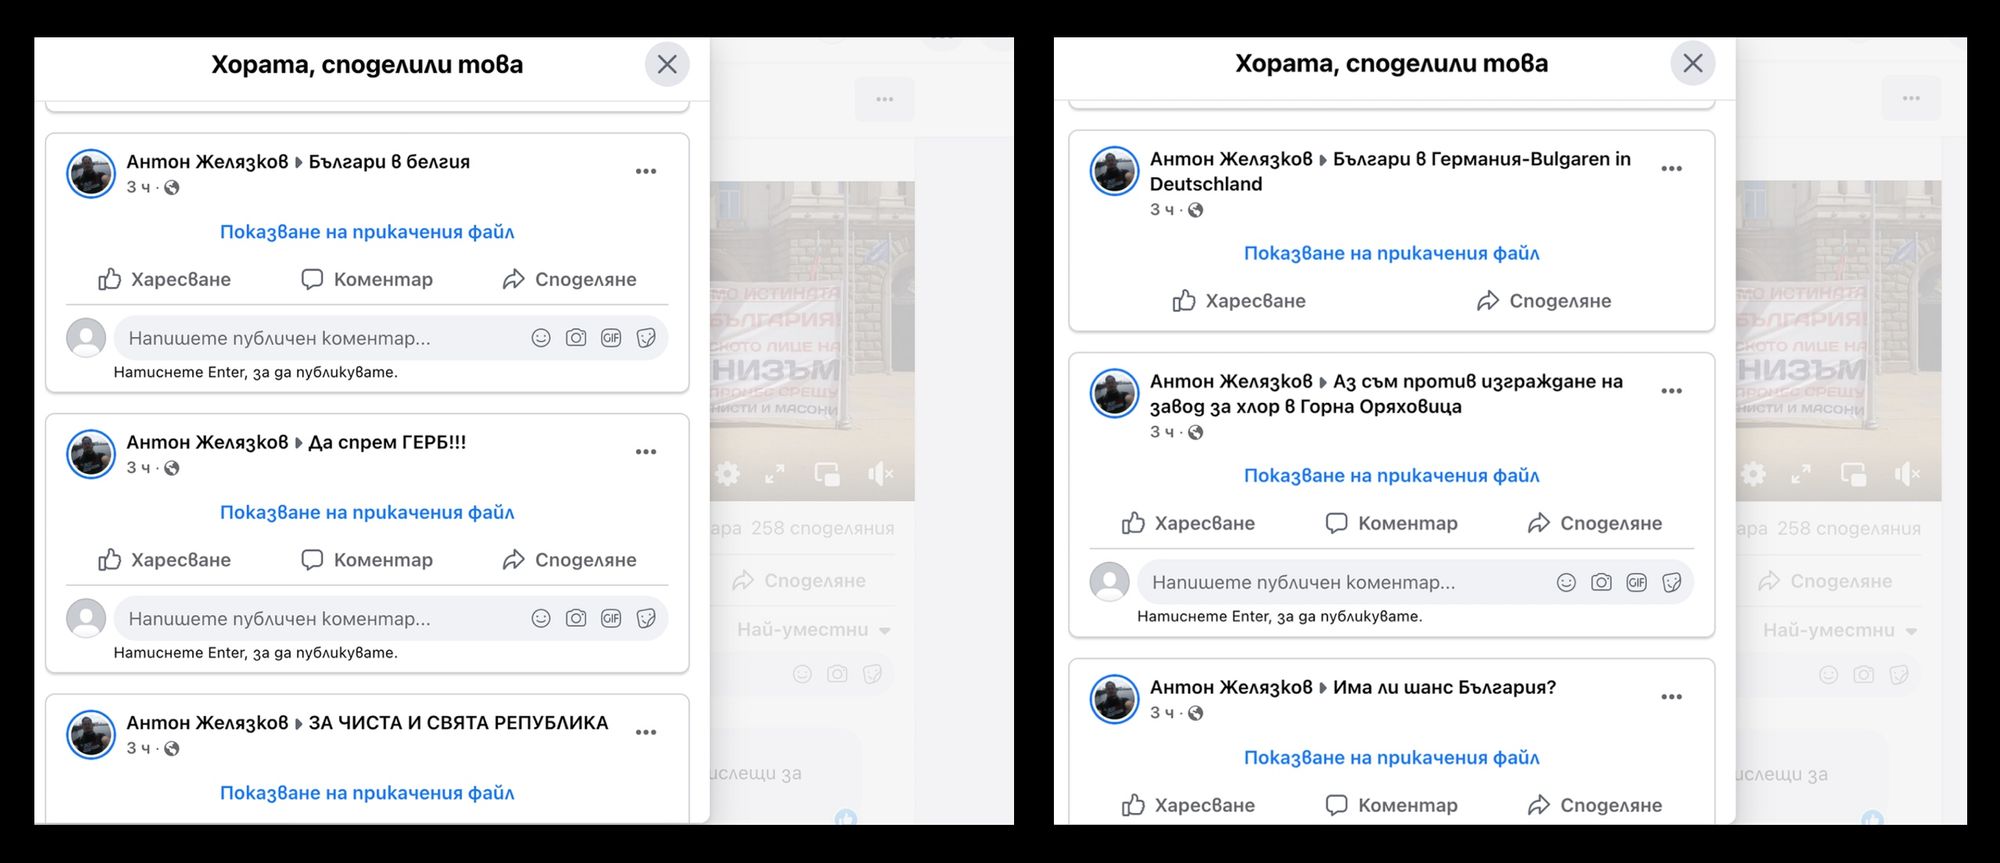2000x863 pixels.
Task: Open options menu for Има ли шанс България? post
Action: pos(1671,697)
